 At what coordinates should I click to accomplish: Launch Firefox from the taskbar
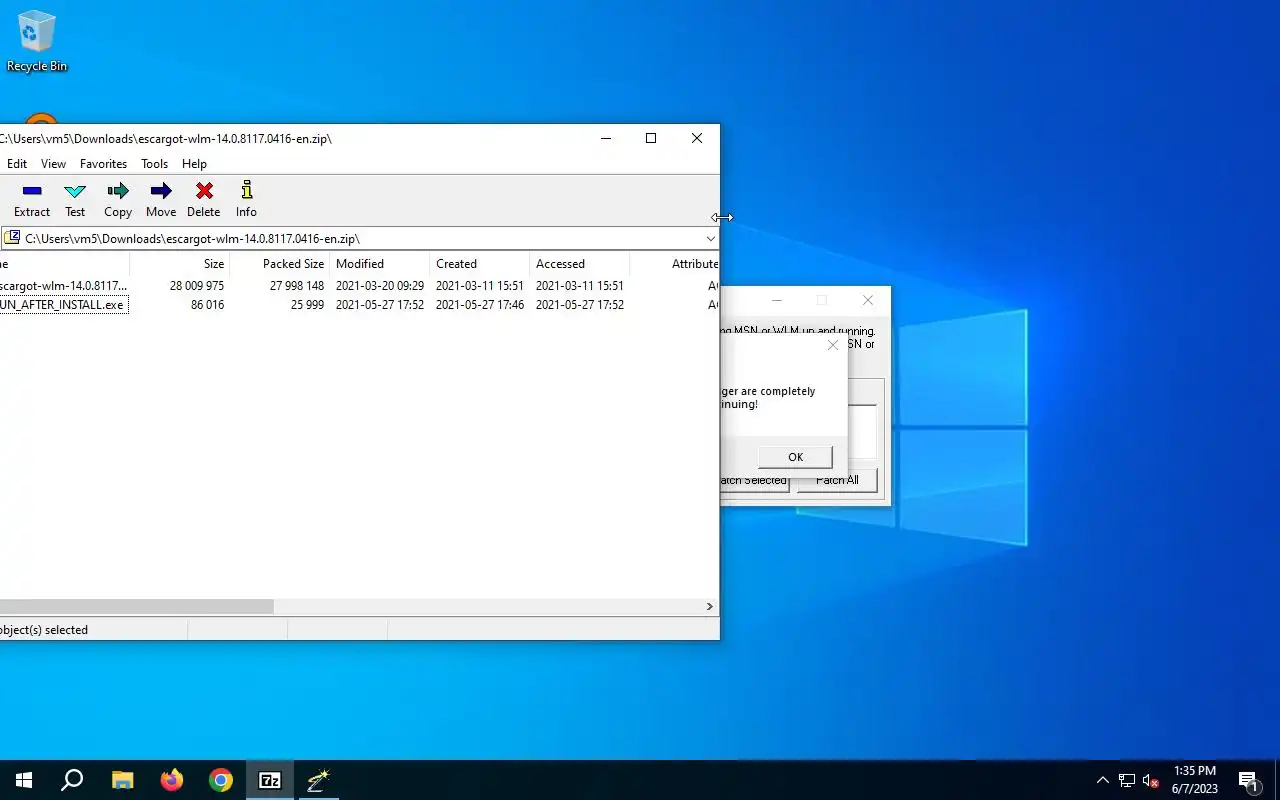tap(172, 780)
